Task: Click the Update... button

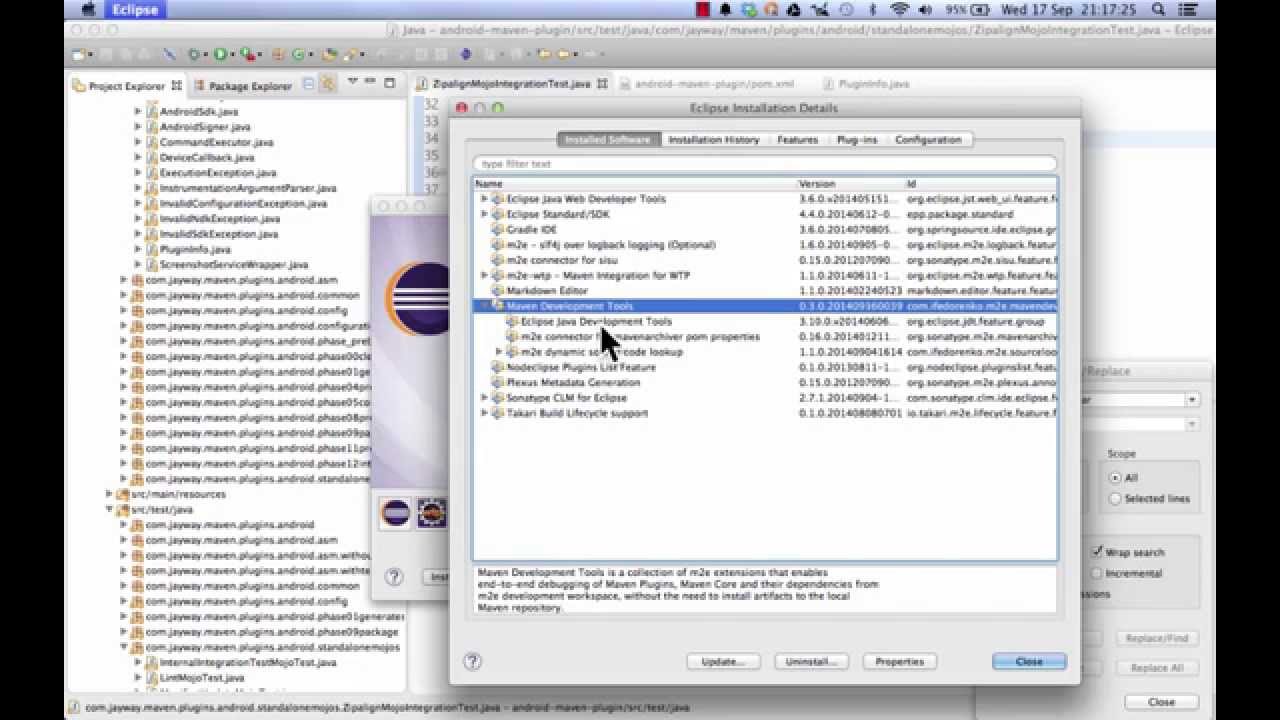Action: pos(723,661)
